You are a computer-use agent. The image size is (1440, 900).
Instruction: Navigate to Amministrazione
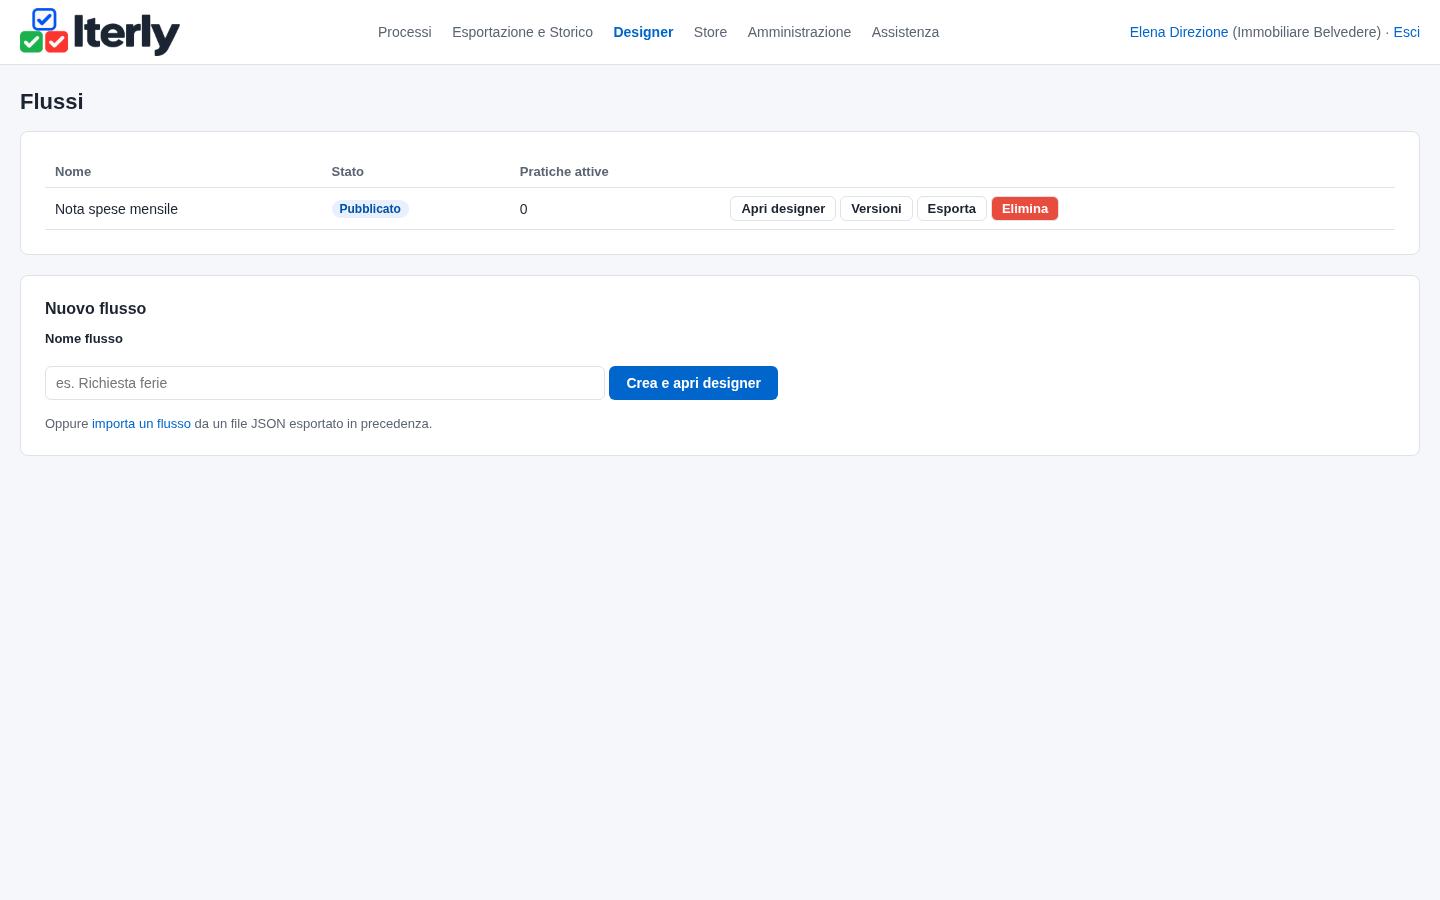799,32
